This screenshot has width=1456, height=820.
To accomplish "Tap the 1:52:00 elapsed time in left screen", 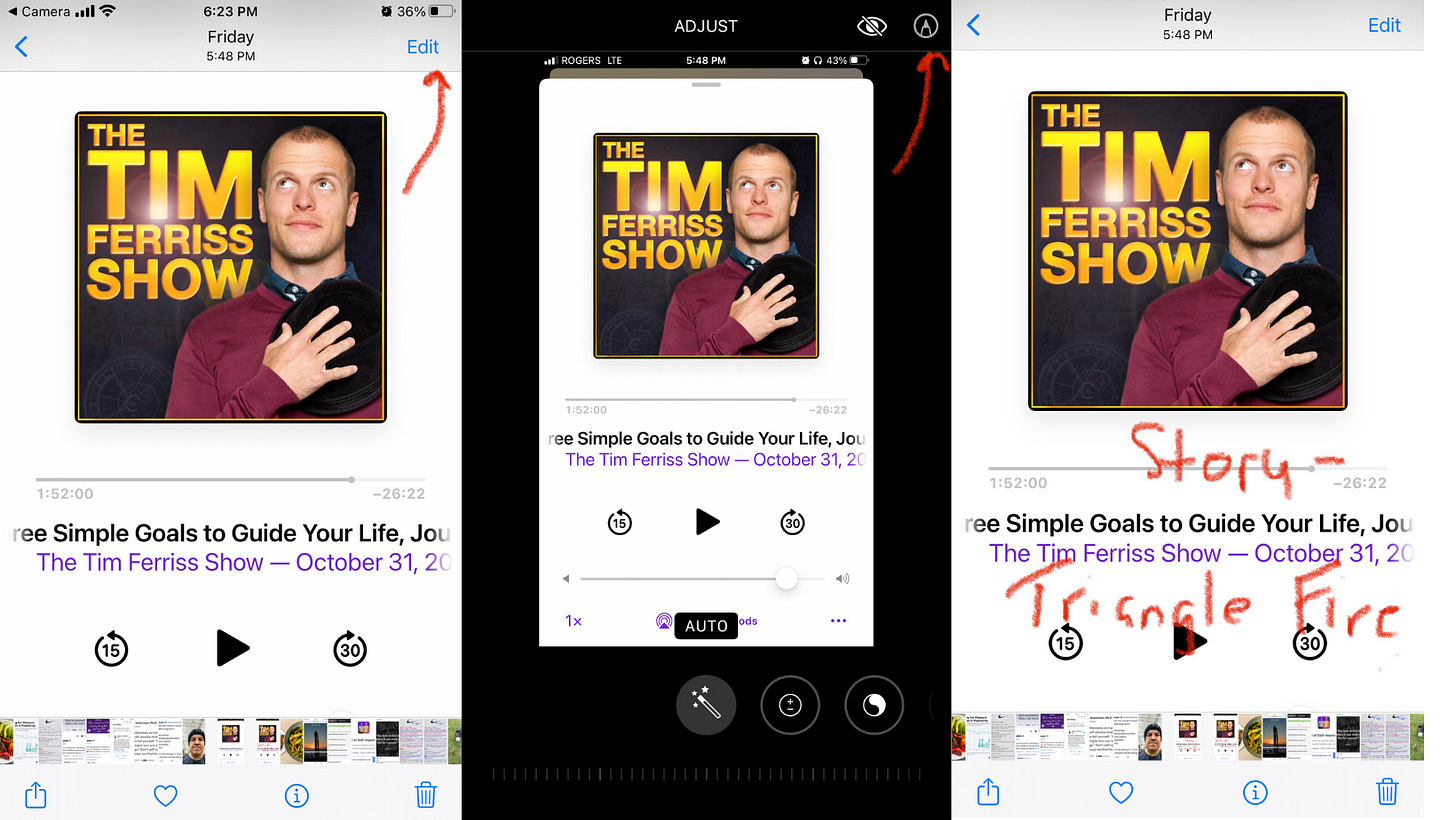I will [x=65, y=494].
